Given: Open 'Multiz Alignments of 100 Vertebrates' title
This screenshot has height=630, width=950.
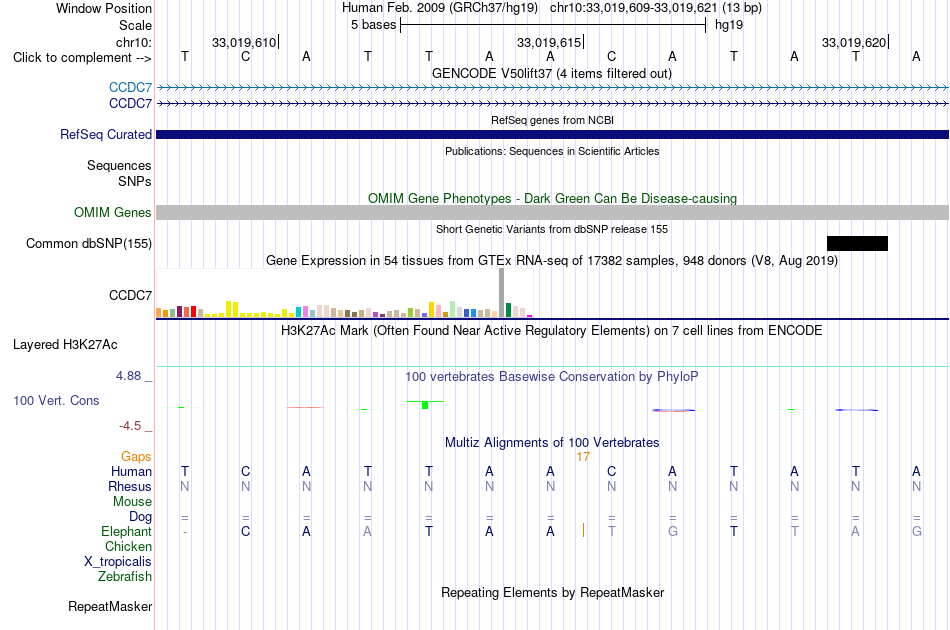Looking at the screenshot, I should click(x=552, y=442).
